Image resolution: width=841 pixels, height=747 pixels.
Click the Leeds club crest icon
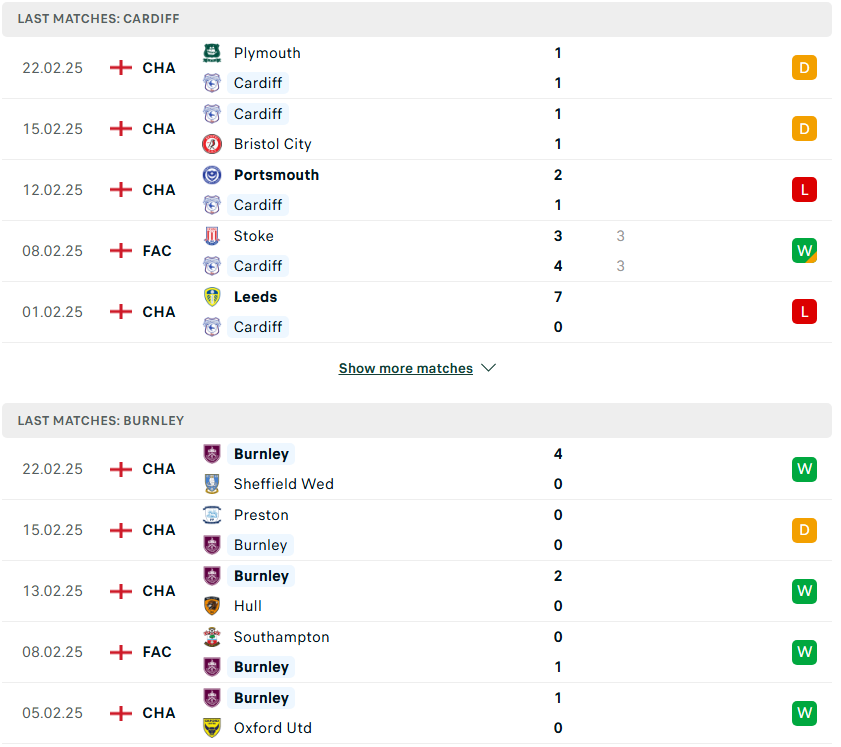pyautogui.click(x=212, y=297)
